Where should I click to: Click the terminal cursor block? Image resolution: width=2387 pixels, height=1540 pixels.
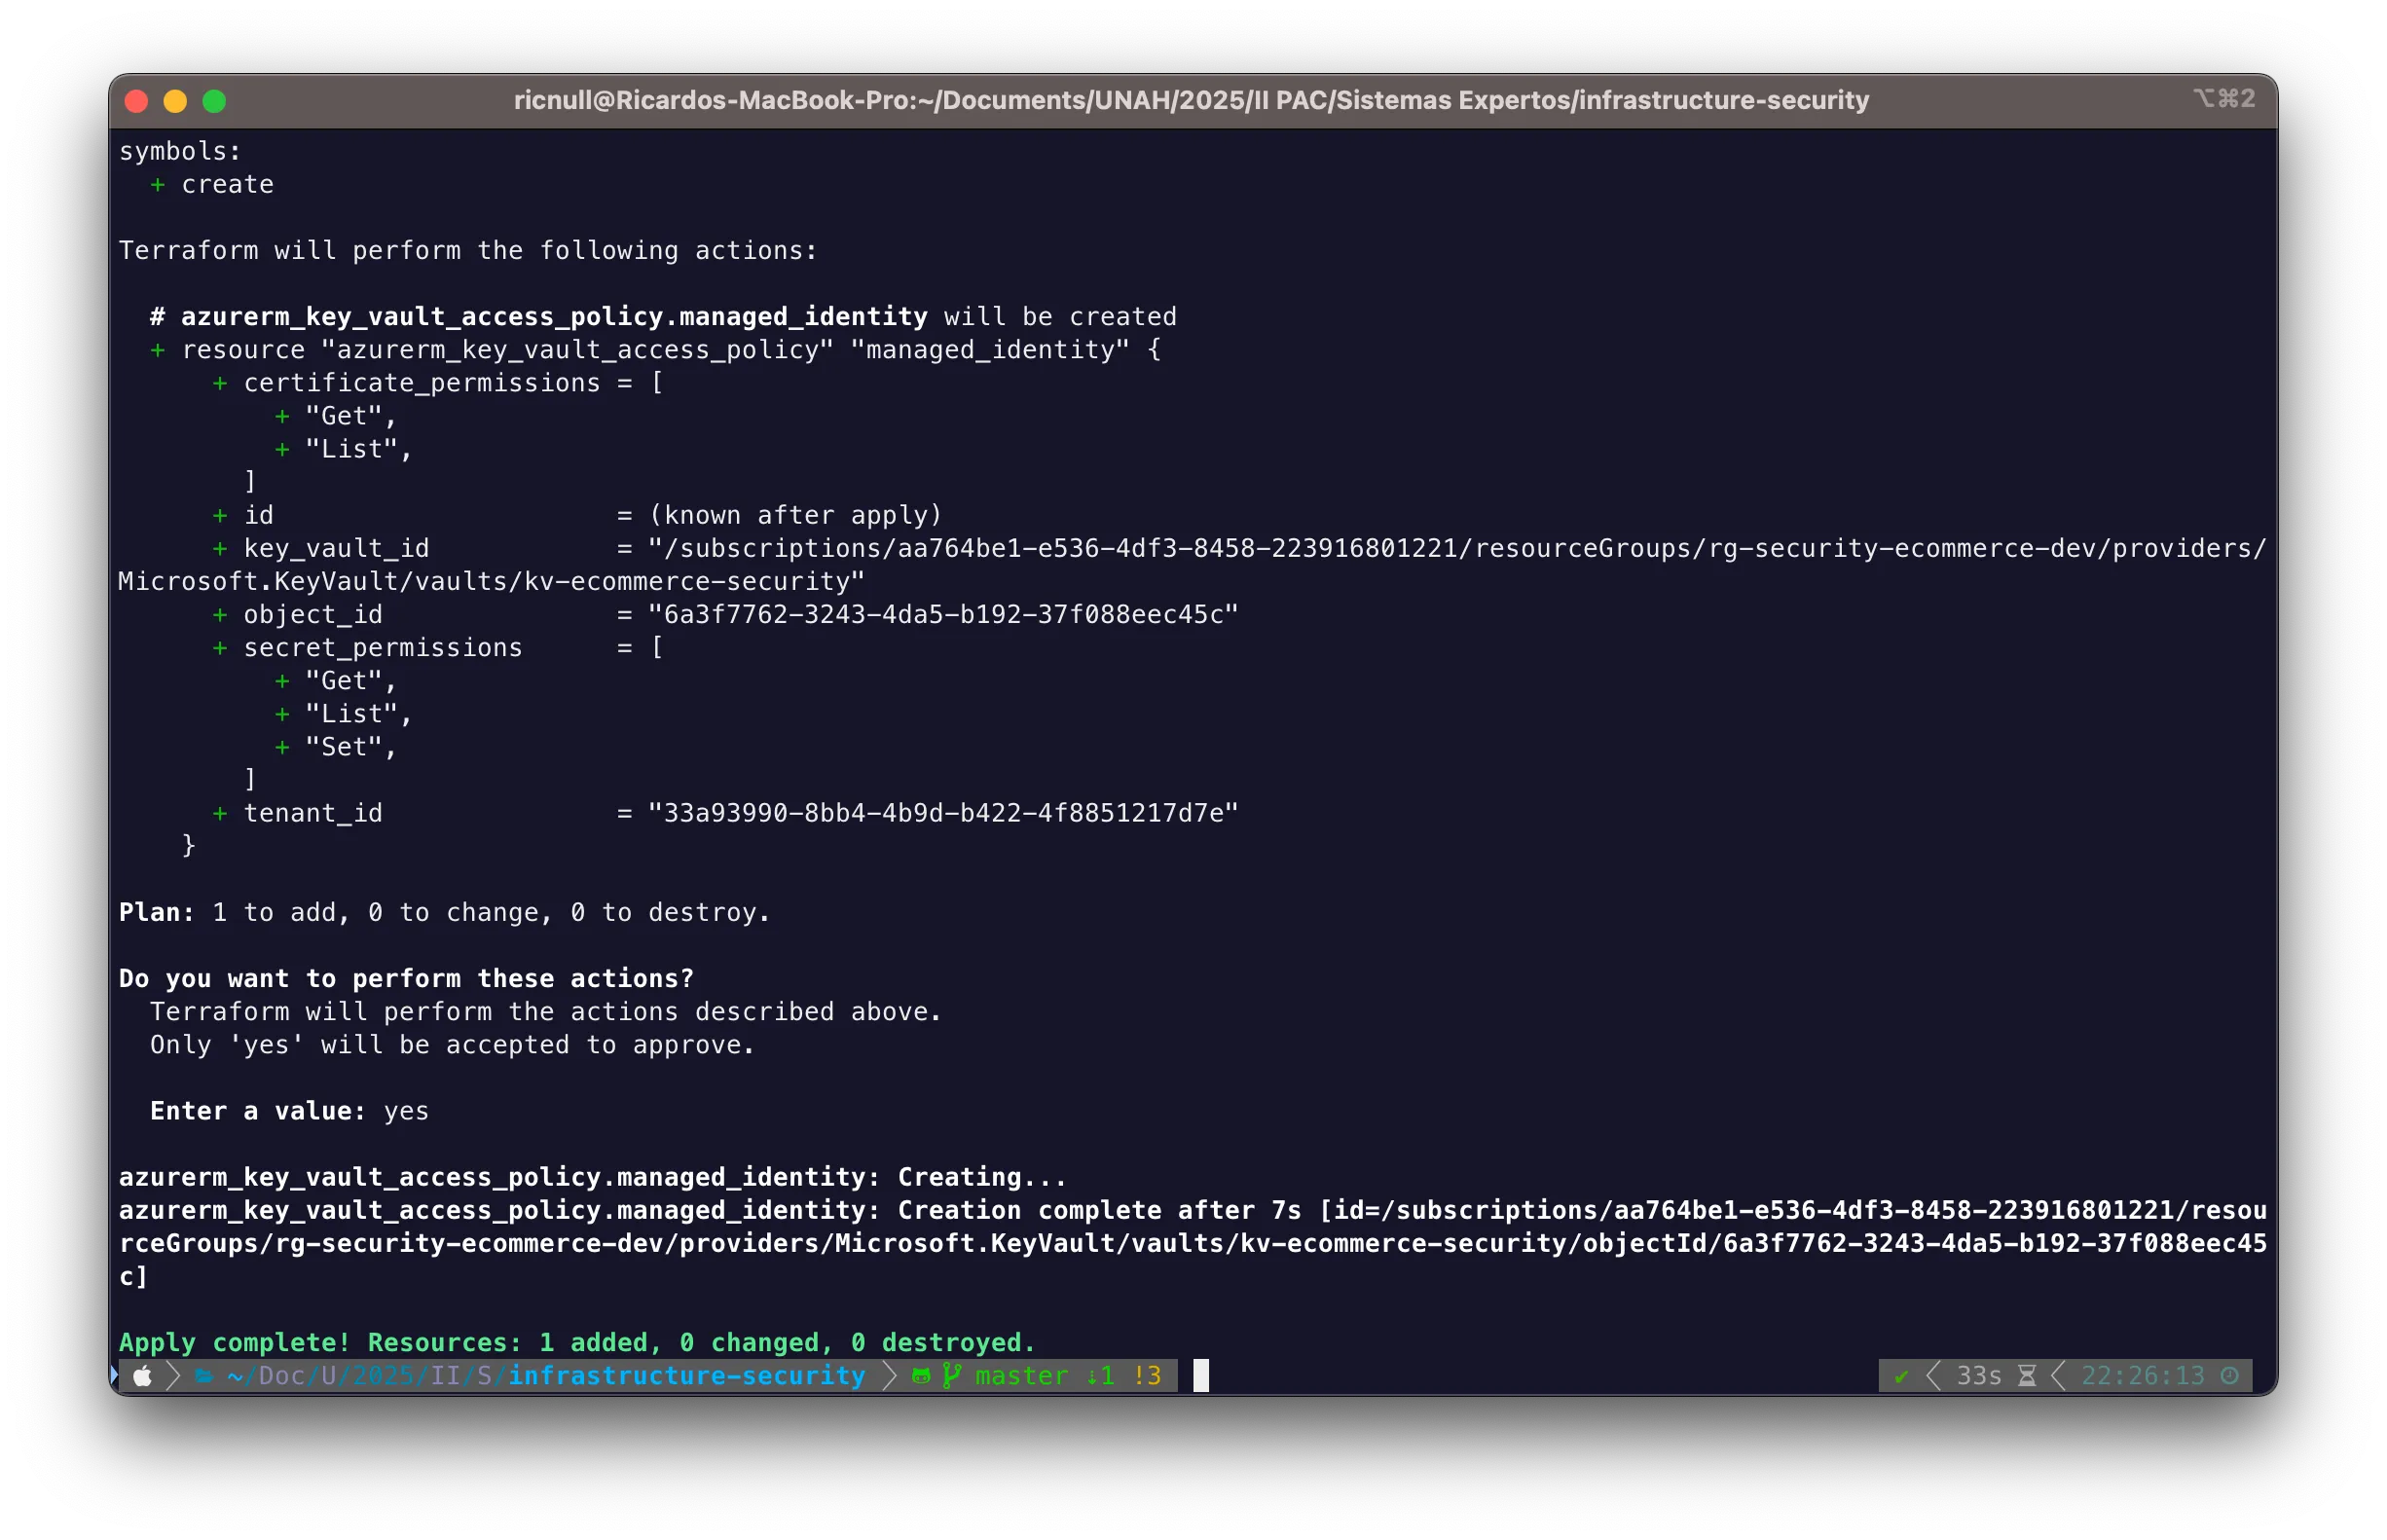click(1201, 1376)
